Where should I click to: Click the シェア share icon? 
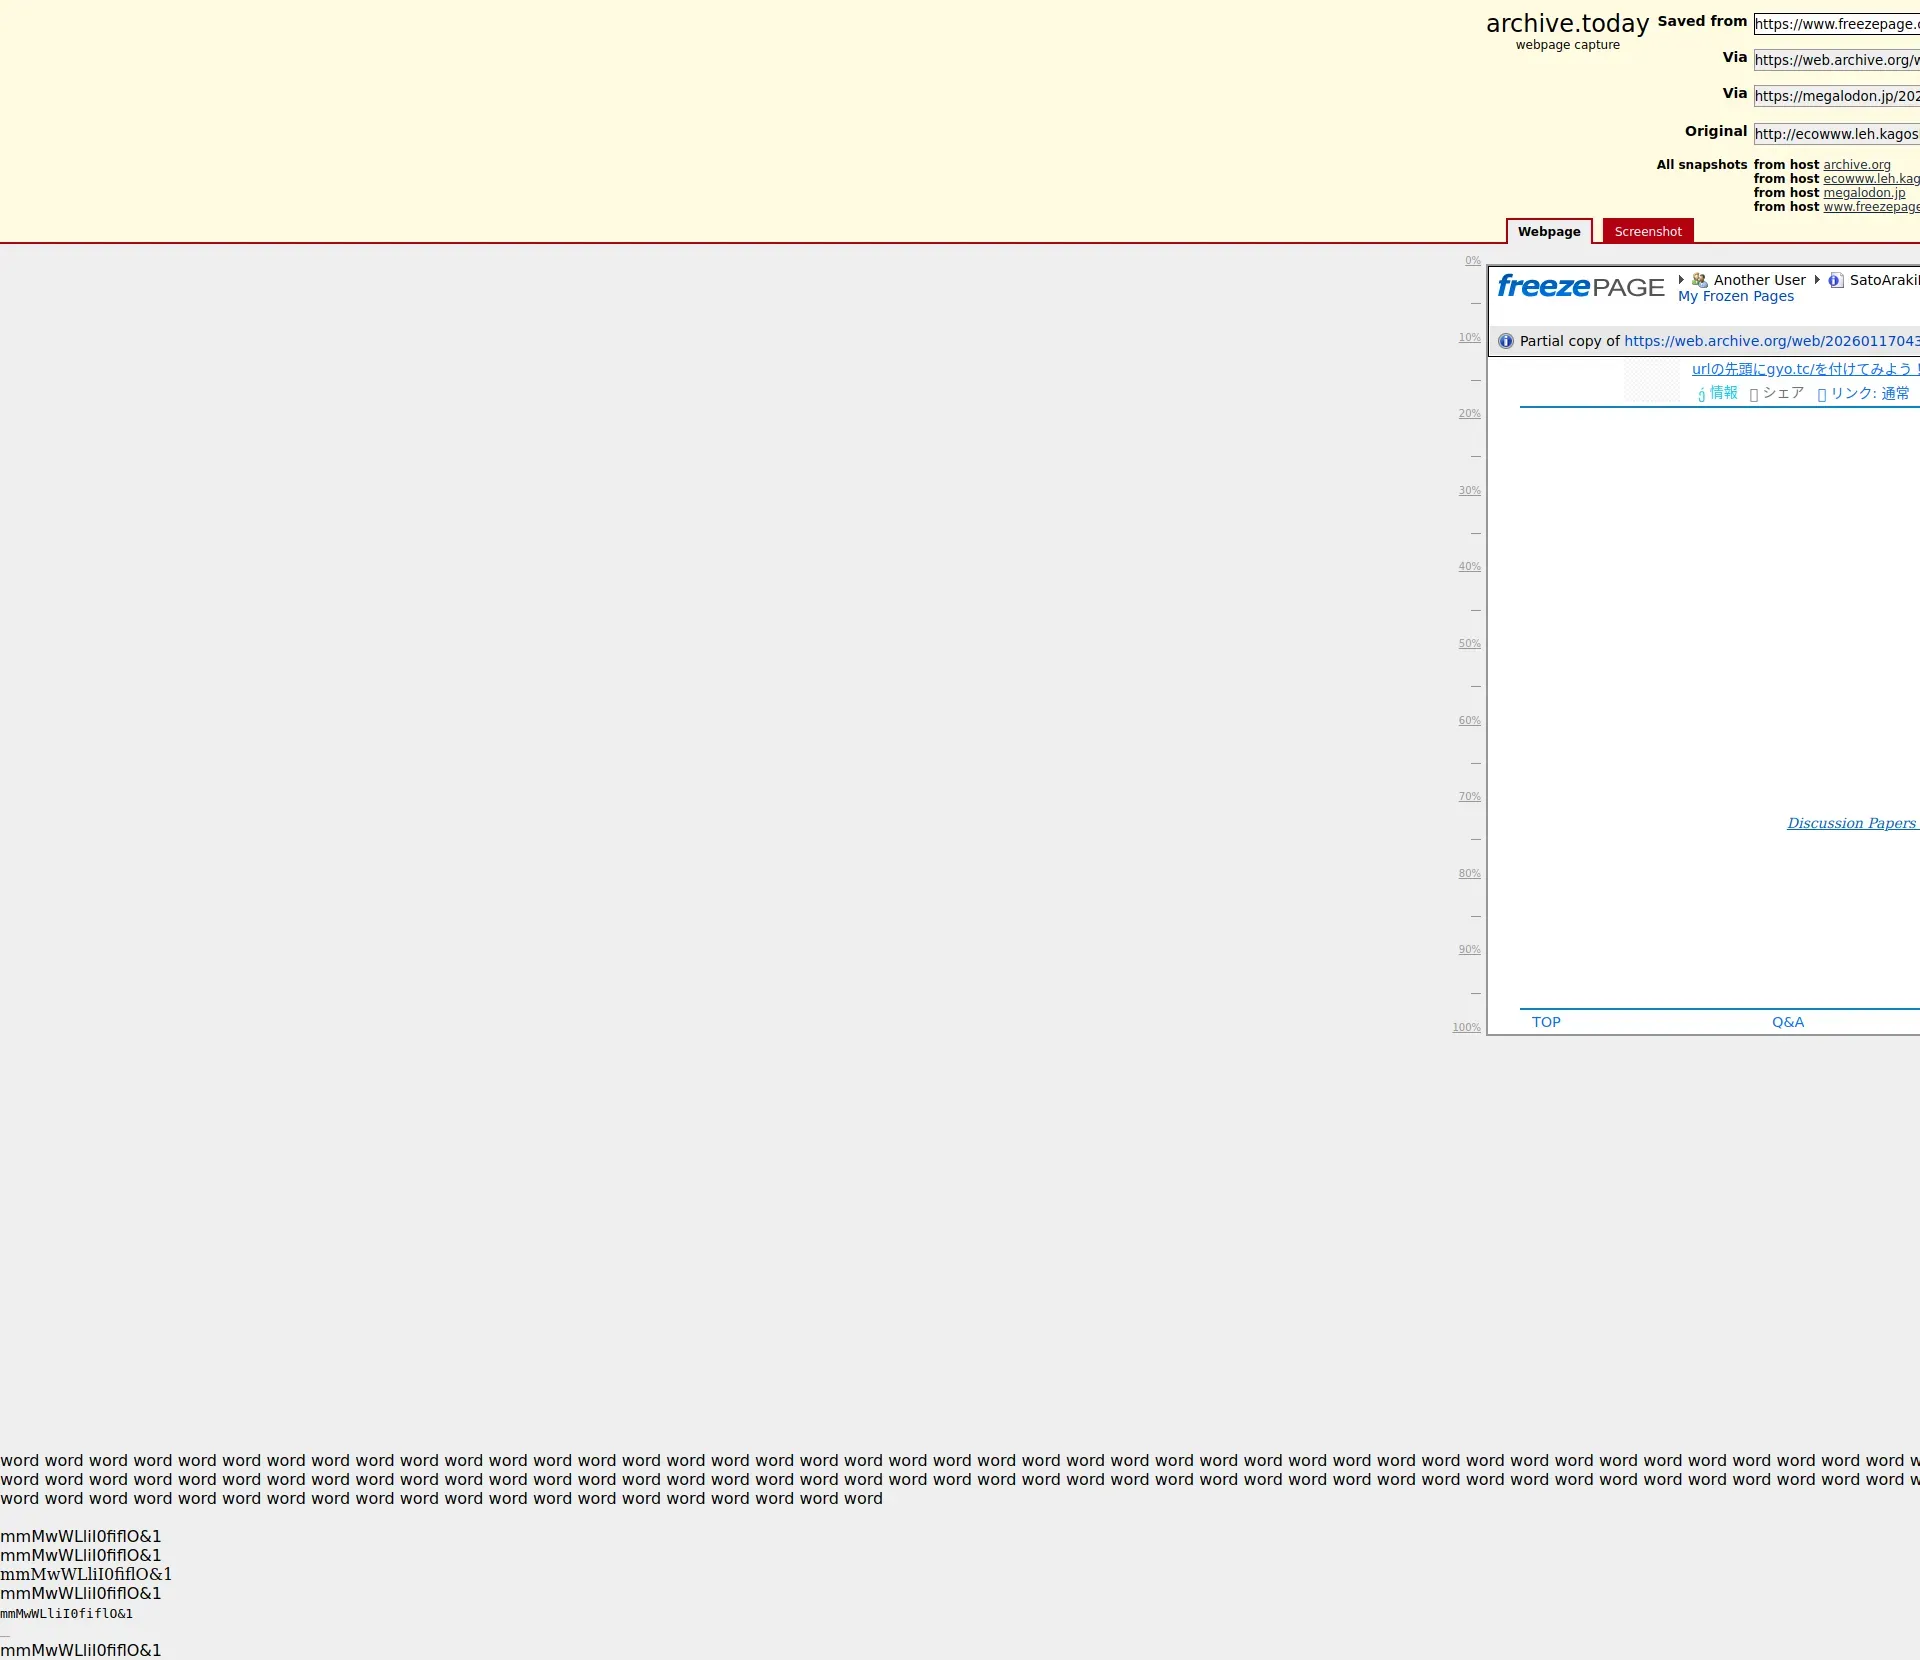(x=1754, y=394)
